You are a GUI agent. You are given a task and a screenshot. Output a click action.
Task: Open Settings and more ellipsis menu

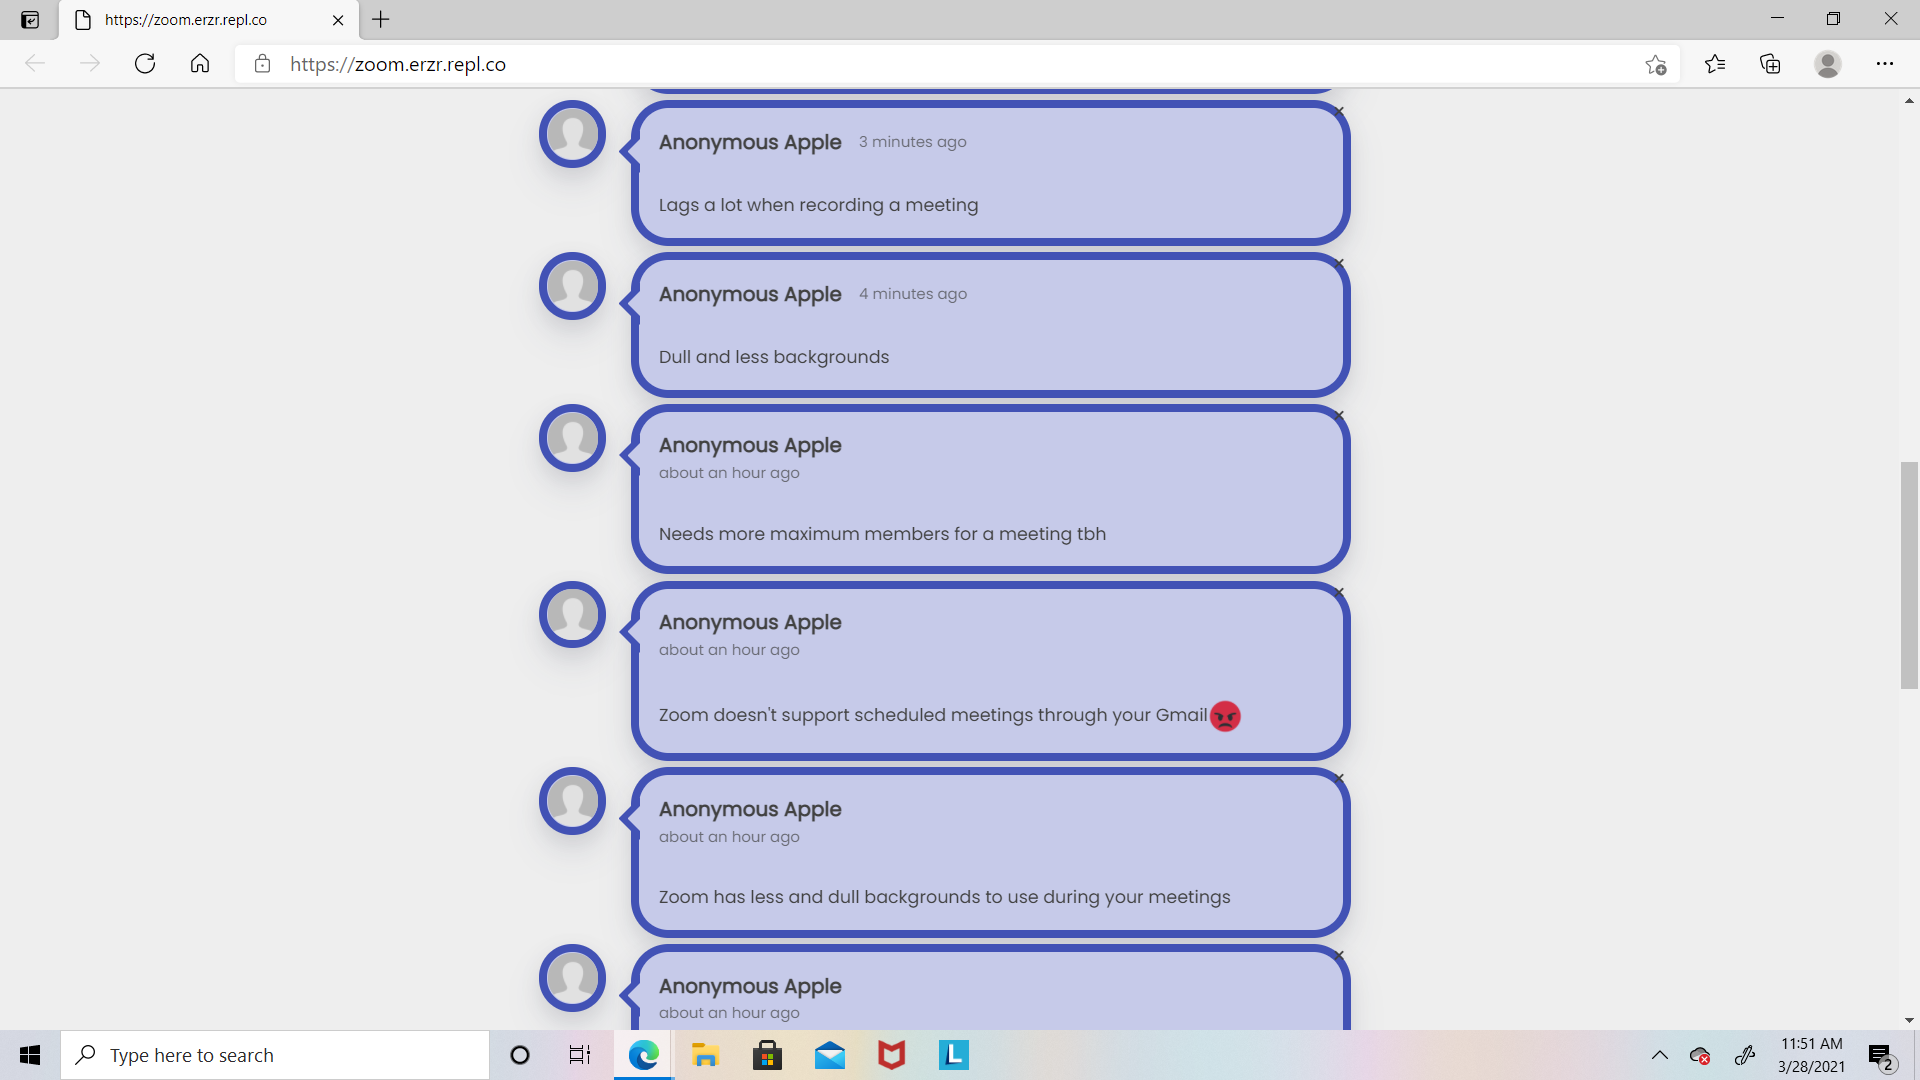1884,64
